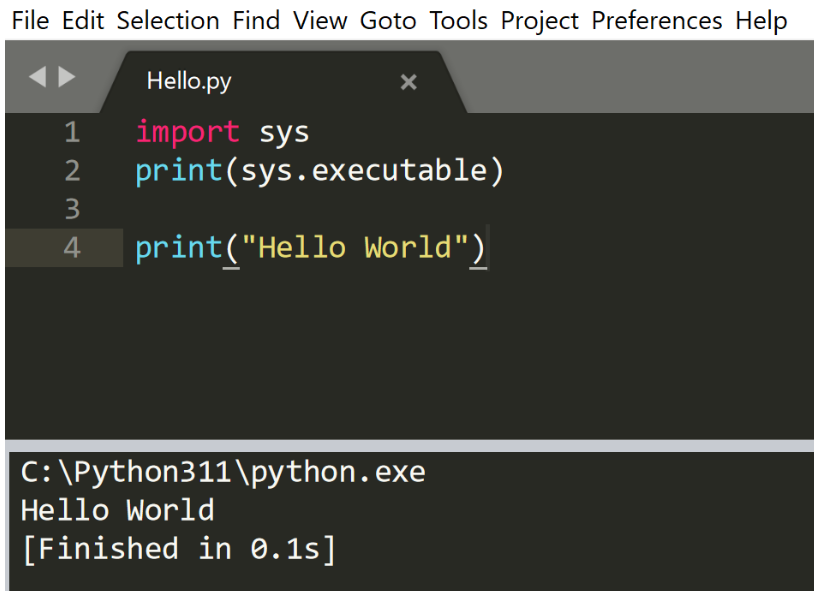Click the python.exe path in output panel
This screenshot has width=814, height=591.
pos(223,472)
